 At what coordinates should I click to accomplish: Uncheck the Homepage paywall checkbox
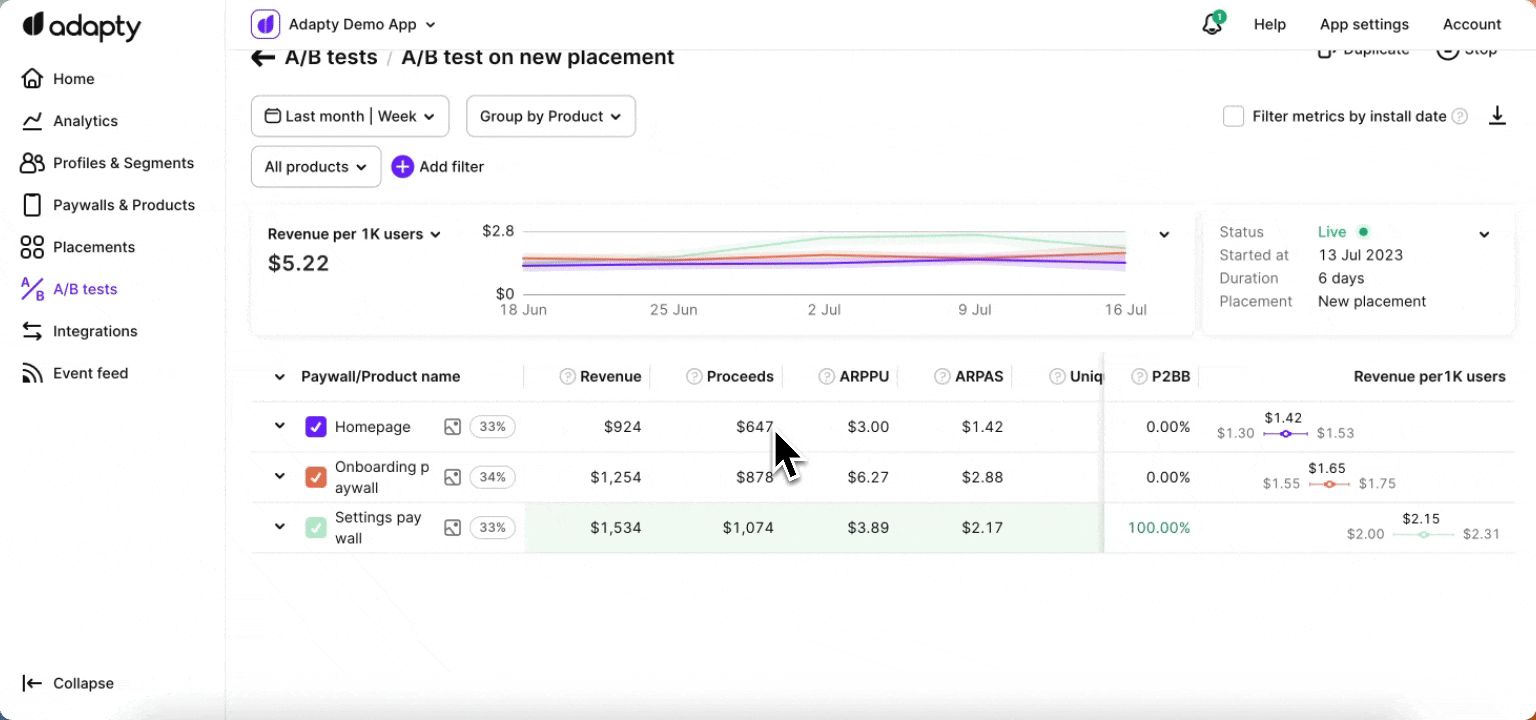pyautogui.click(x=316, y=427)
